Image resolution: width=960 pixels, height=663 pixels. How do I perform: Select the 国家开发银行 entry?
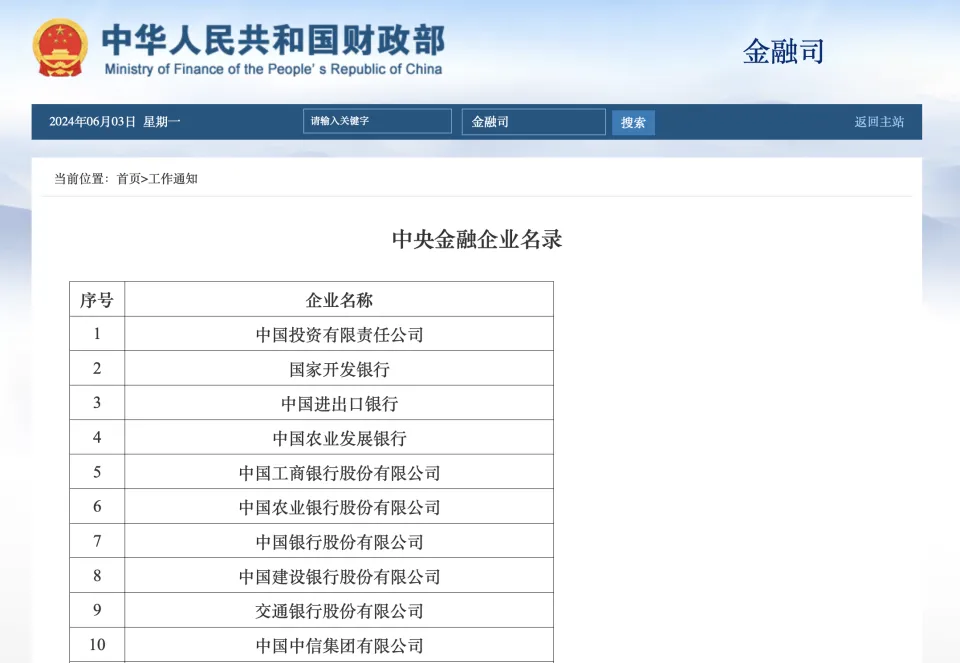tap(339, 369)
